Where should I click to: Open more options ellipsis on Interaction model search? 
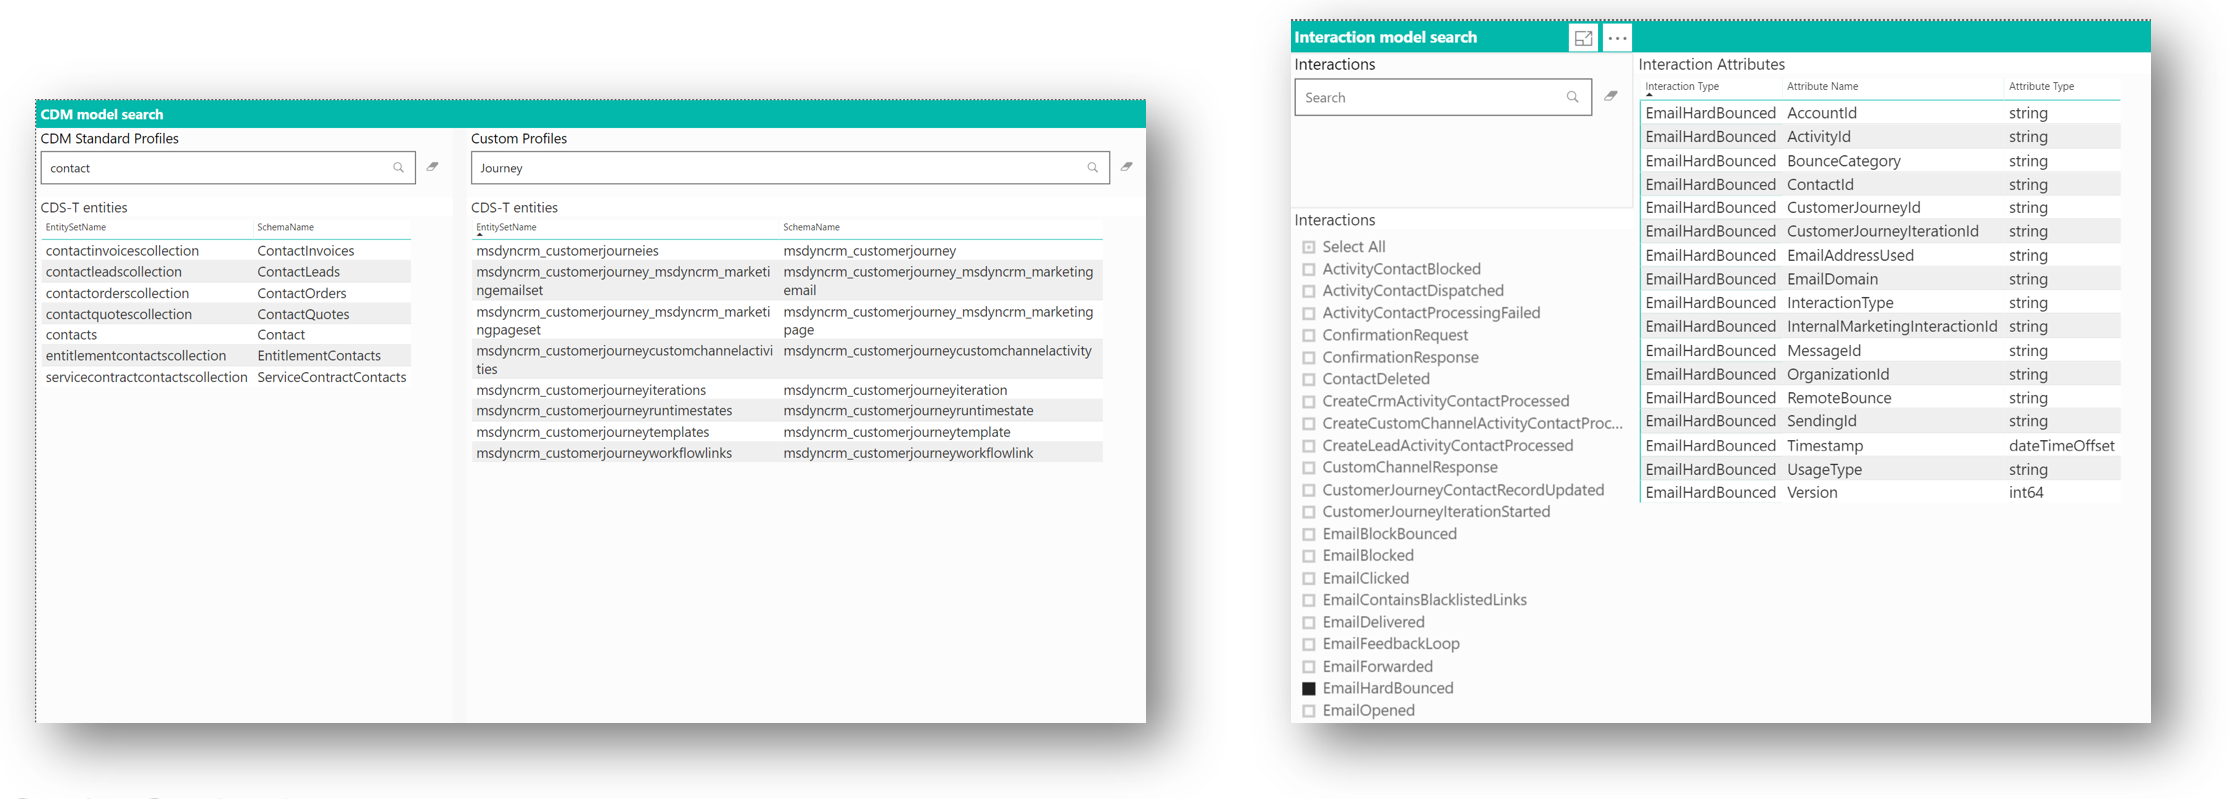pos(1617,38)
